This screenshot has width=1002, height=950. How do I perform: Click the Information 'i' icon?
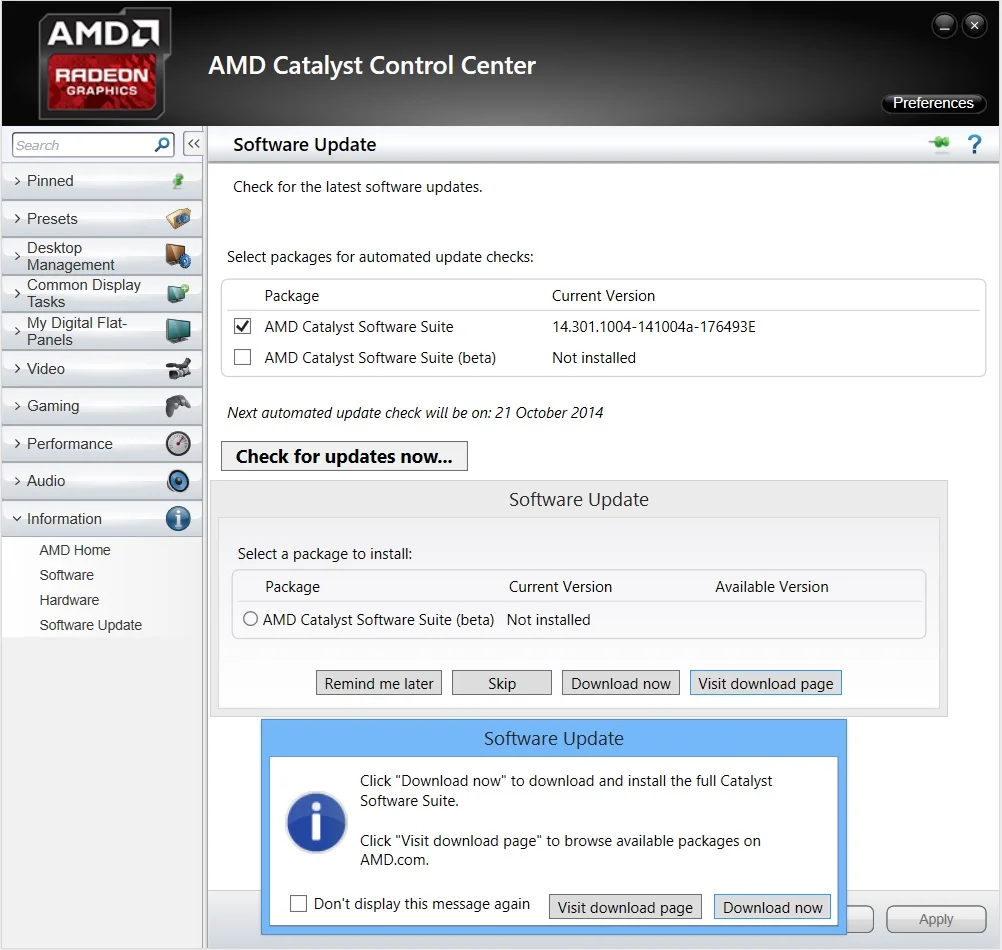pyautogui.click(x=178, y=519)
